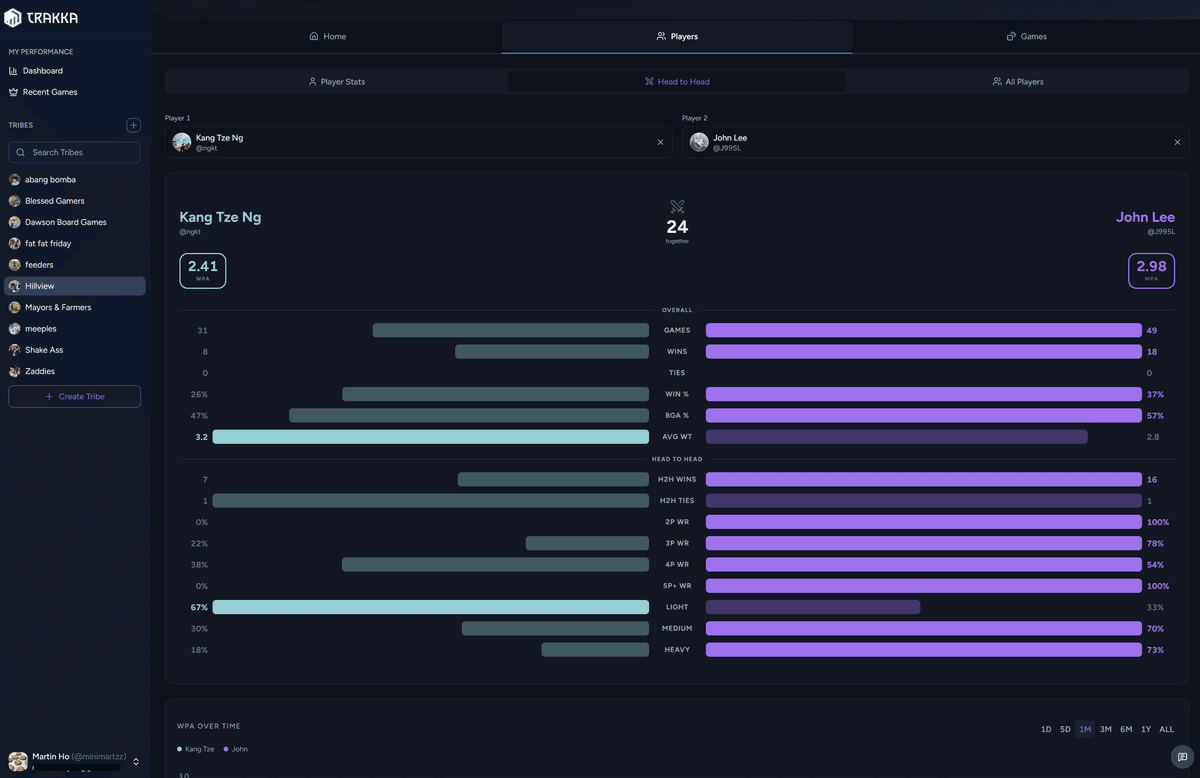This screenshot has height=778, width=1200.
Task: Click Kang Tze Ng's AVG WT bar
Action: click(431, 437)
